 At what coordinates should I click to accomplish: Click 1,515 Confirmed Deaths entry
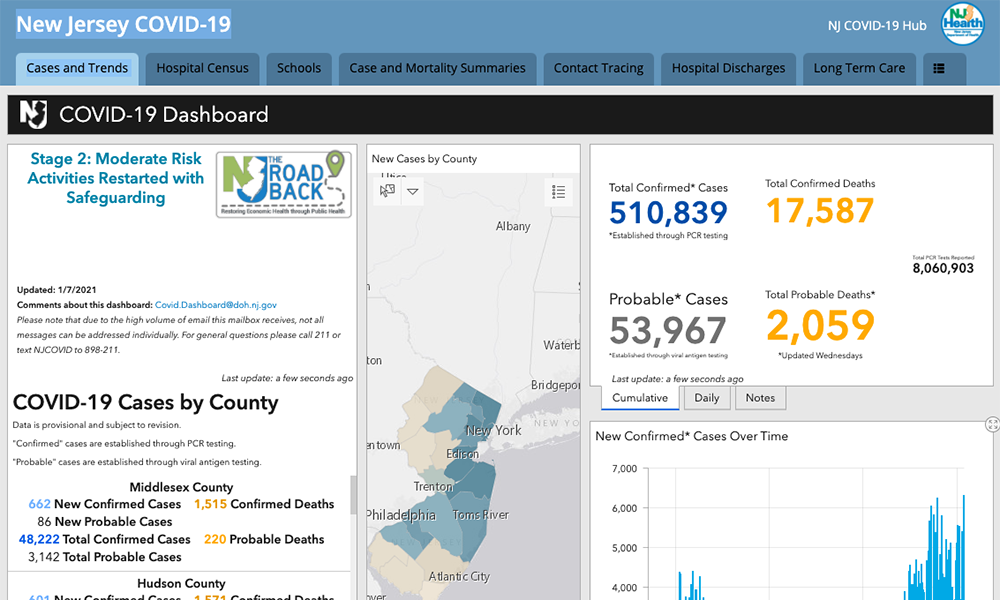point(264,504)
